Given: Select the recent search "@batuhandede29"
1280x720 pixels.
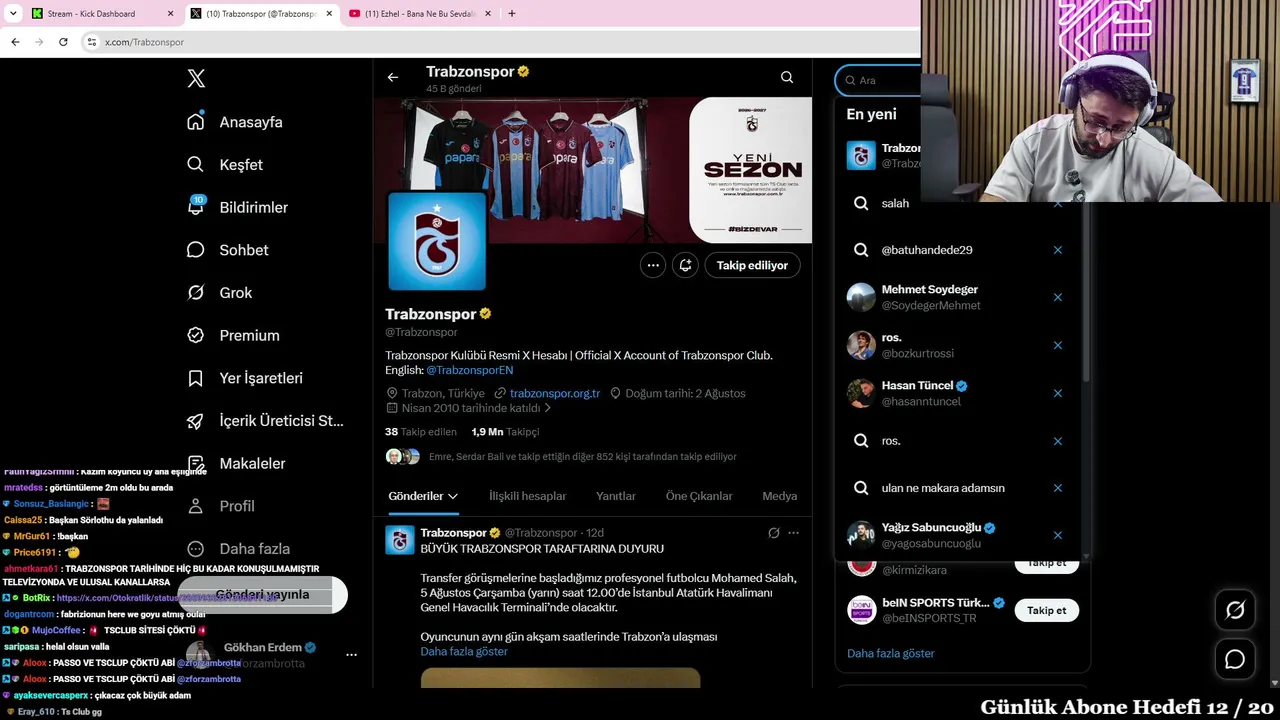Looking at the screenshot, I should coord(927,250).
